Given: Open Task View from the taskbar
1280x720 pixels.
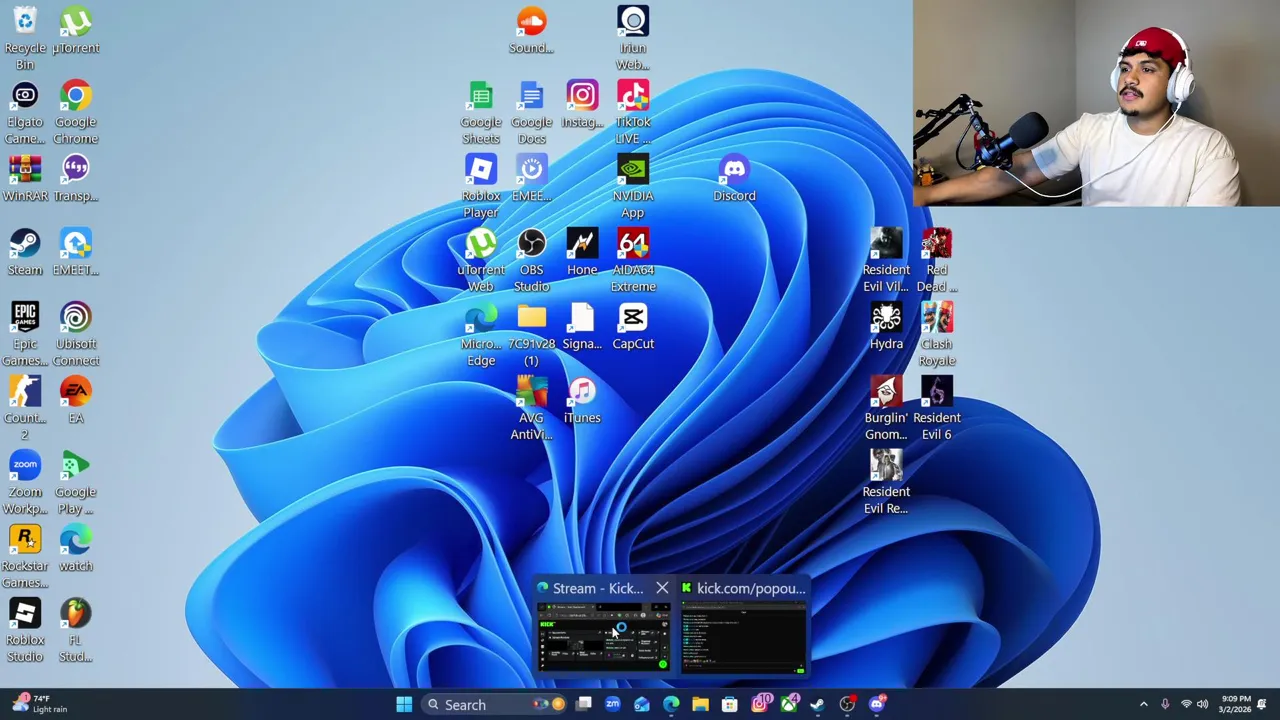Looking at the screenshot, I should coord(584,704).
